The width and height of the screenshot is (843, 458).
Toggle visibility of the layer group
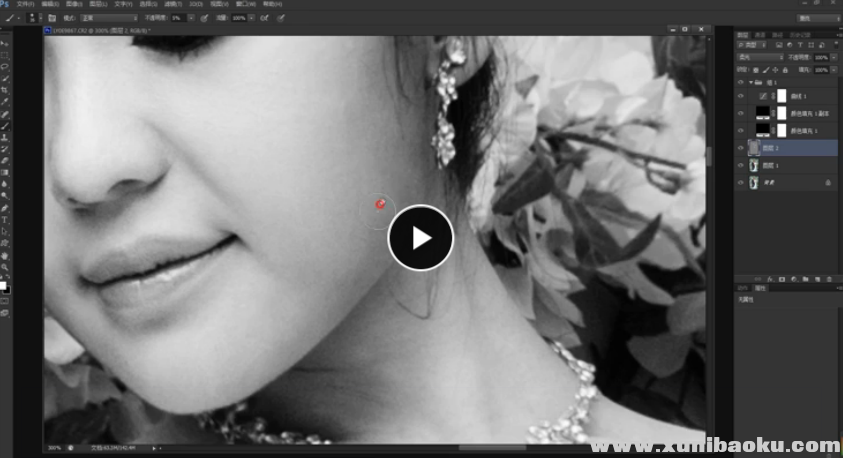pyautogui.click(x=740, y=82)
